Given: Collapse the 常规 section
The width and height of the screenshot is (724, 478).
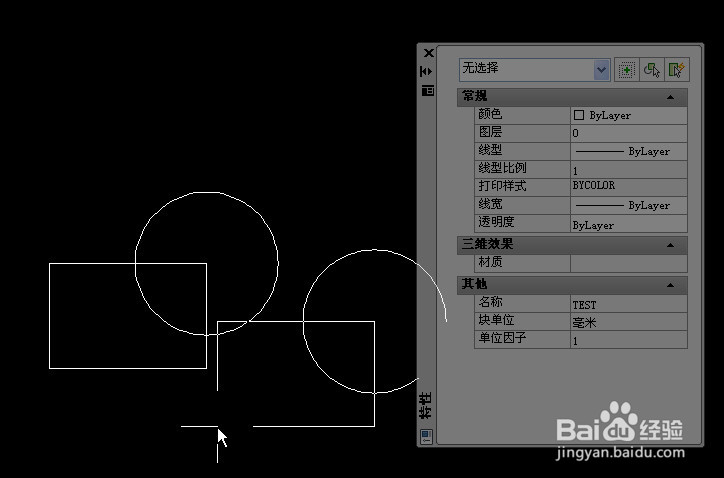Looking at the screenshot, I should (x=670, y=97).
